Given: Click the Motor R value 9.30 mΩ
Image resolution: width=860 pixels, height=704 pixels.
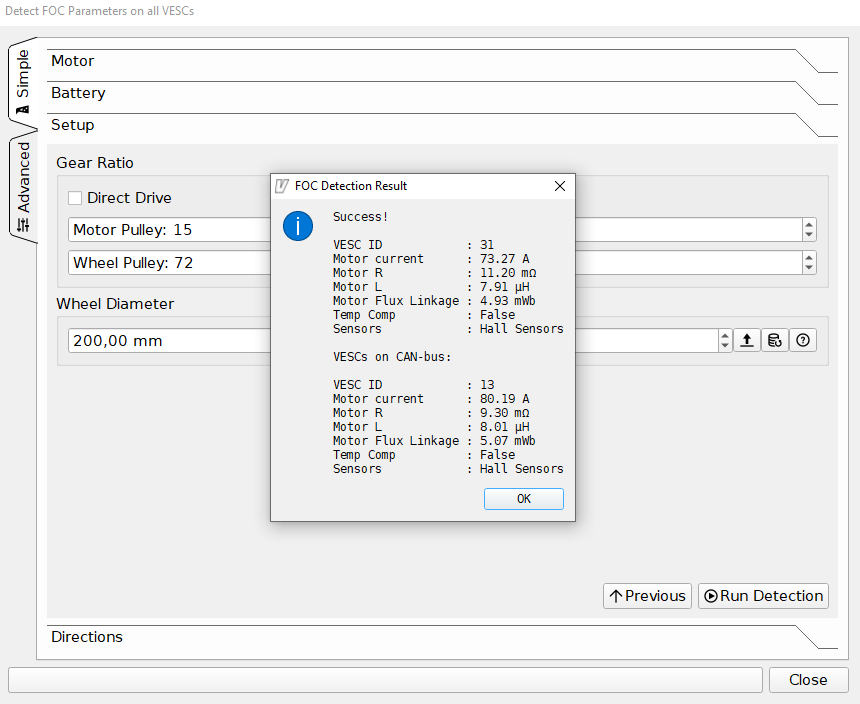Looking at the screenshot, I should click(505, 413).
